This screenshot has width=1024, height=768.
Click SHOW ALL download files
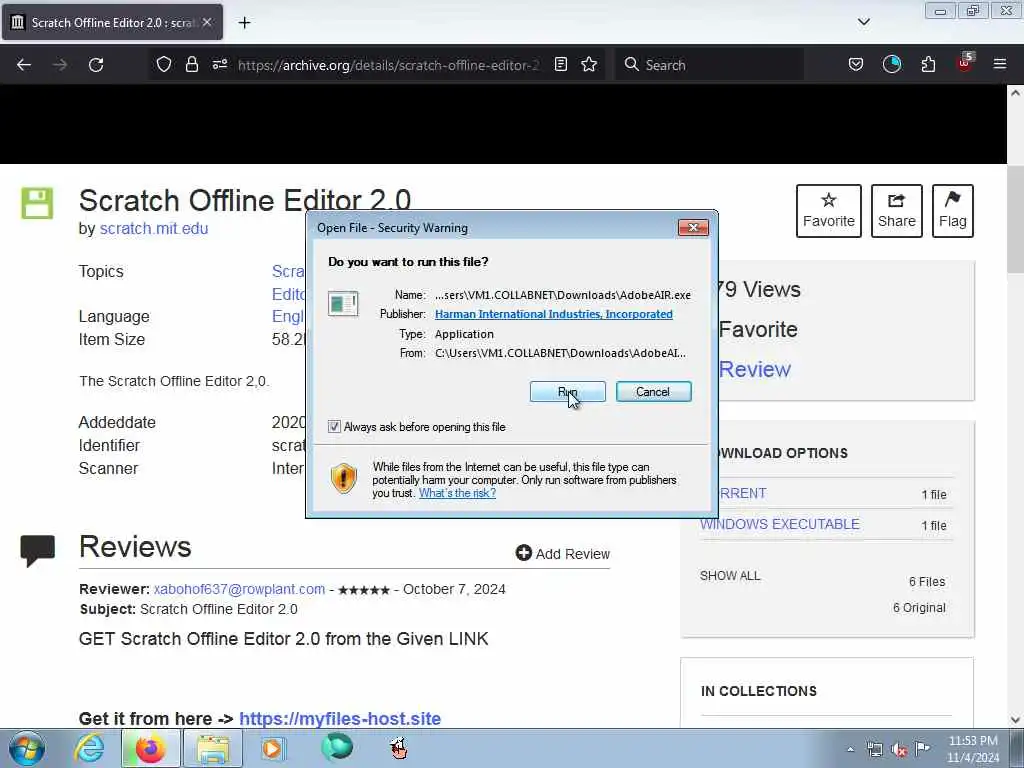click(730, 576)
